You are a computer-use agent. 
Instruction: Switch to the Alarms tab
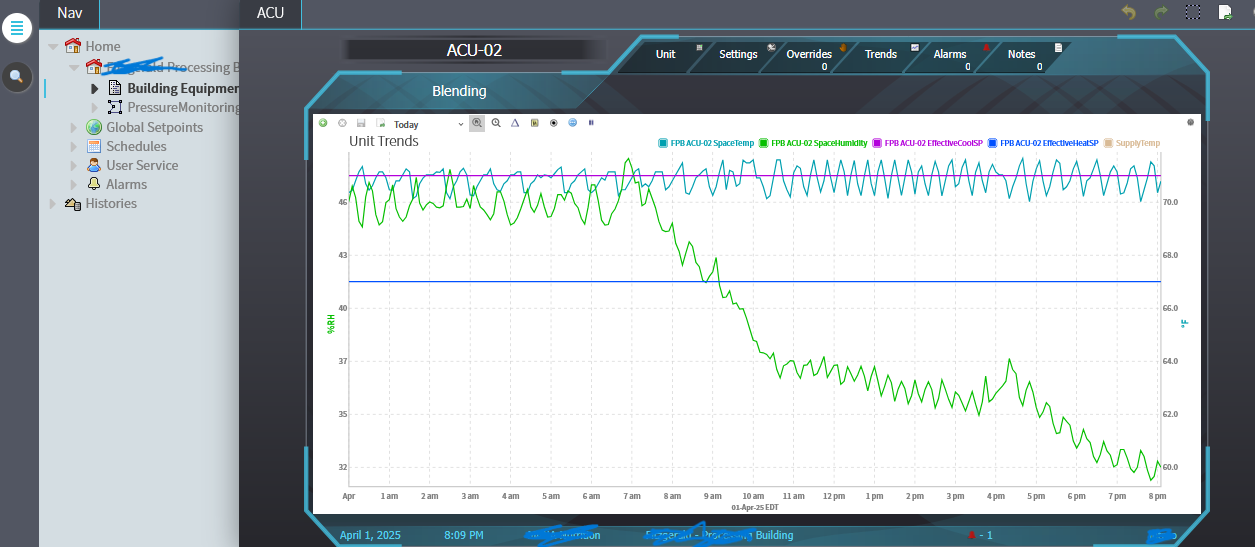pyautogui.click(x=950, y=54)
